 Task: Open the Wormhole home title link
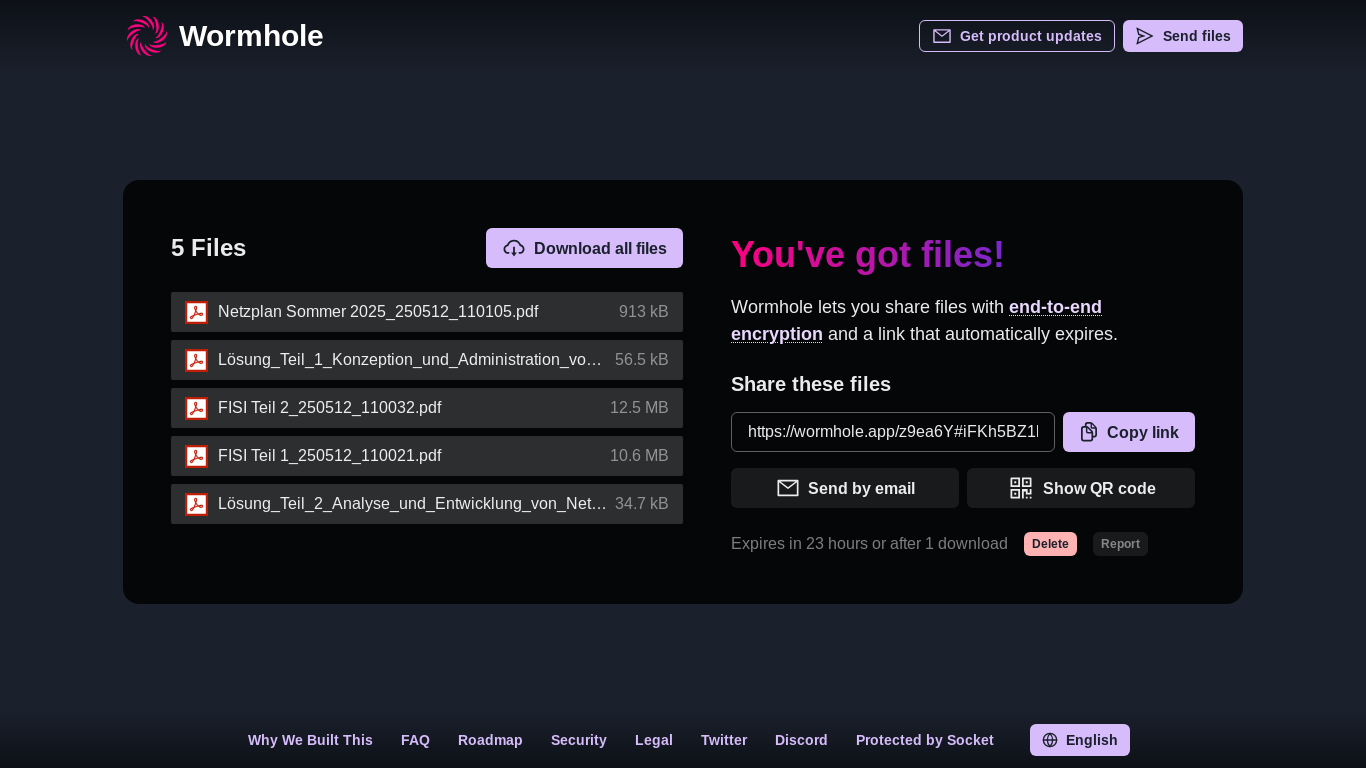pos(251,36)
